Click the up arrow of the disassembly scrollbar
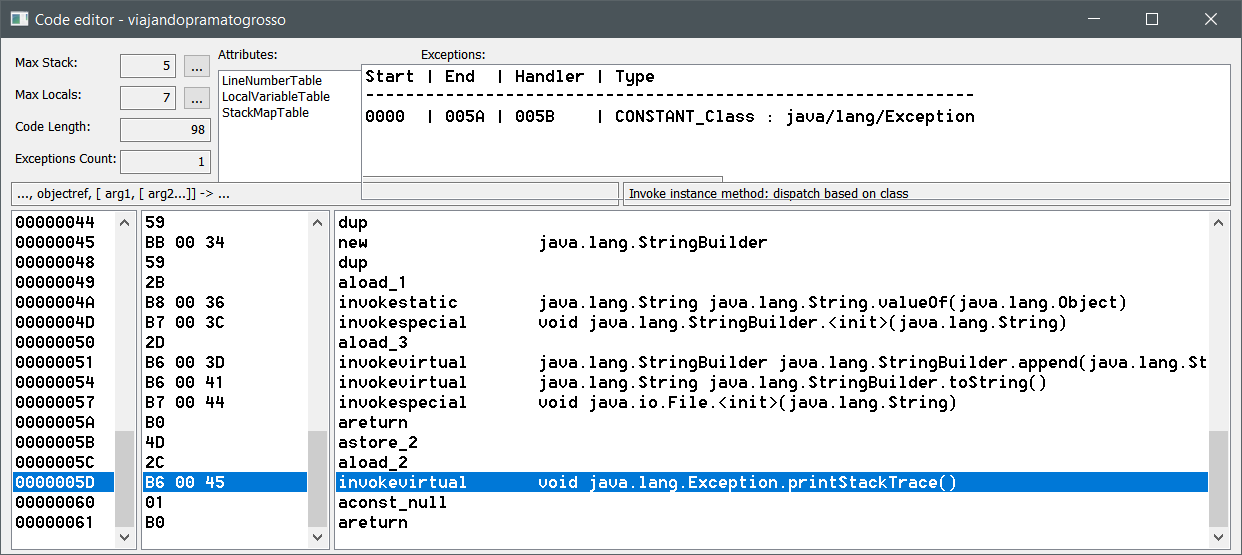Image resolution: width=1242 pixels, height=555 pixels. pyautogui.click(x=1218, y=222)
